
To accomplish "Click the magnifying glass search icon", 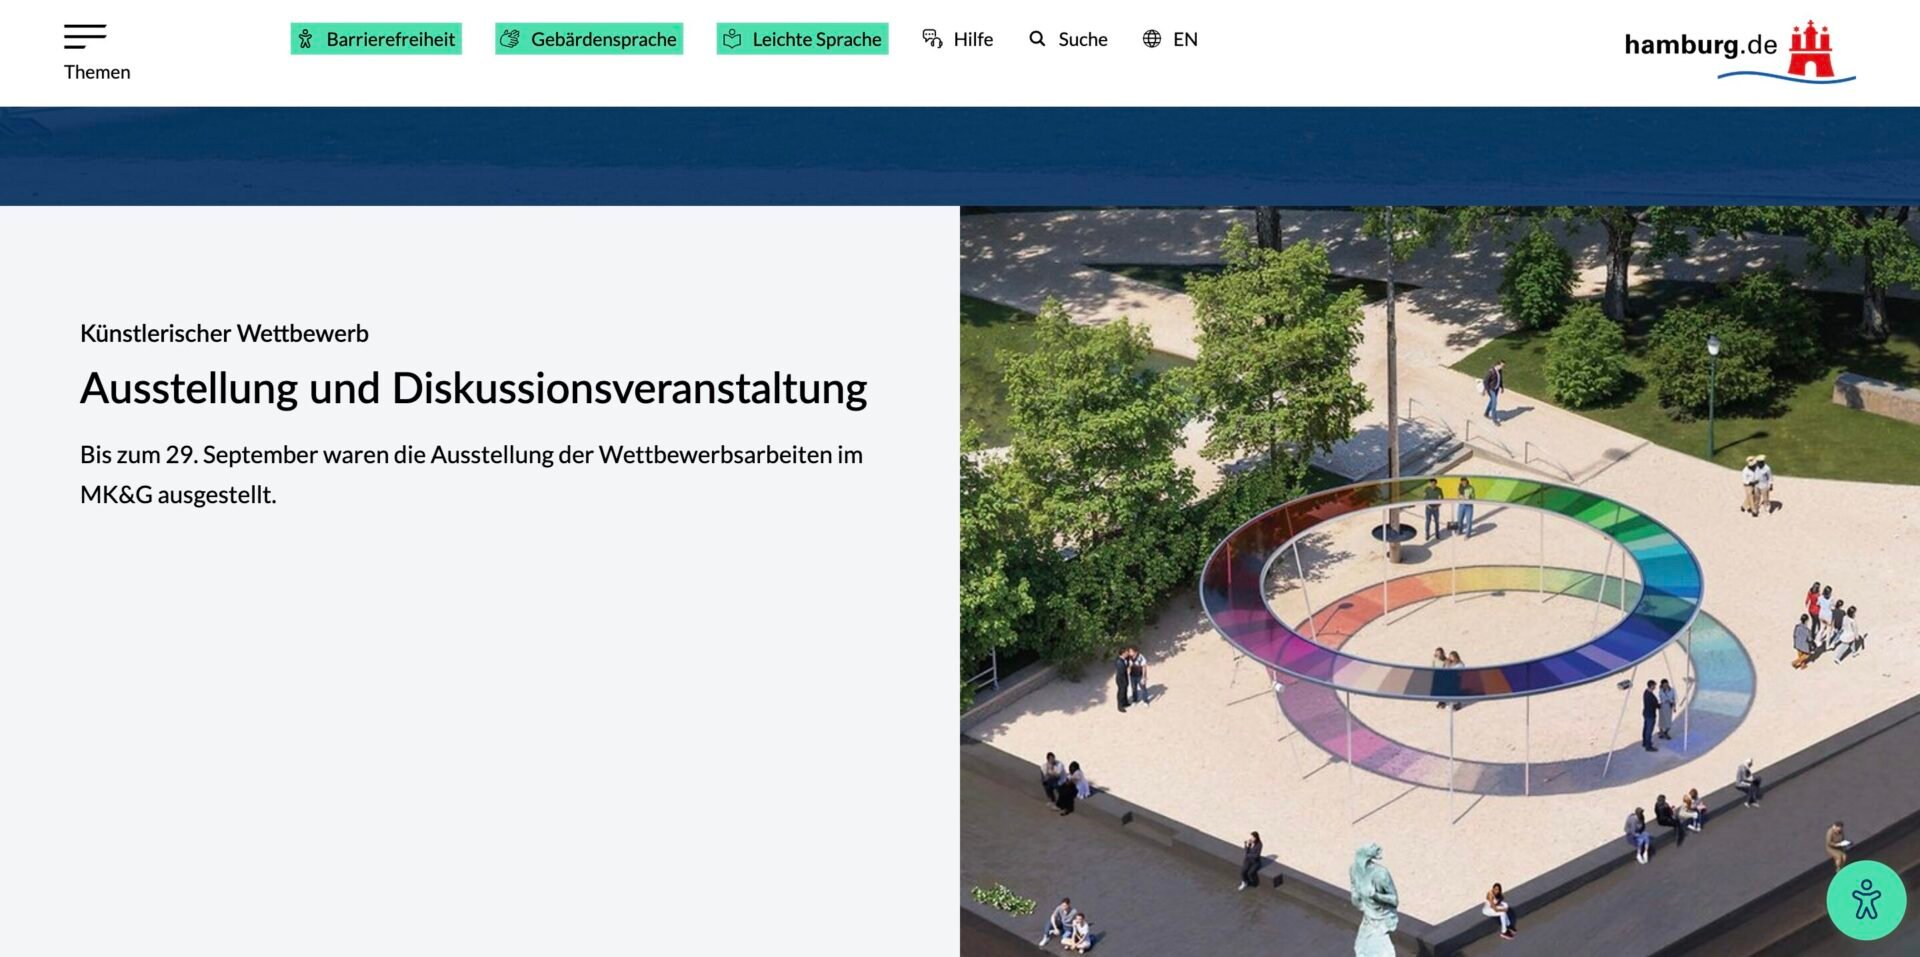I will (1037, 39).
